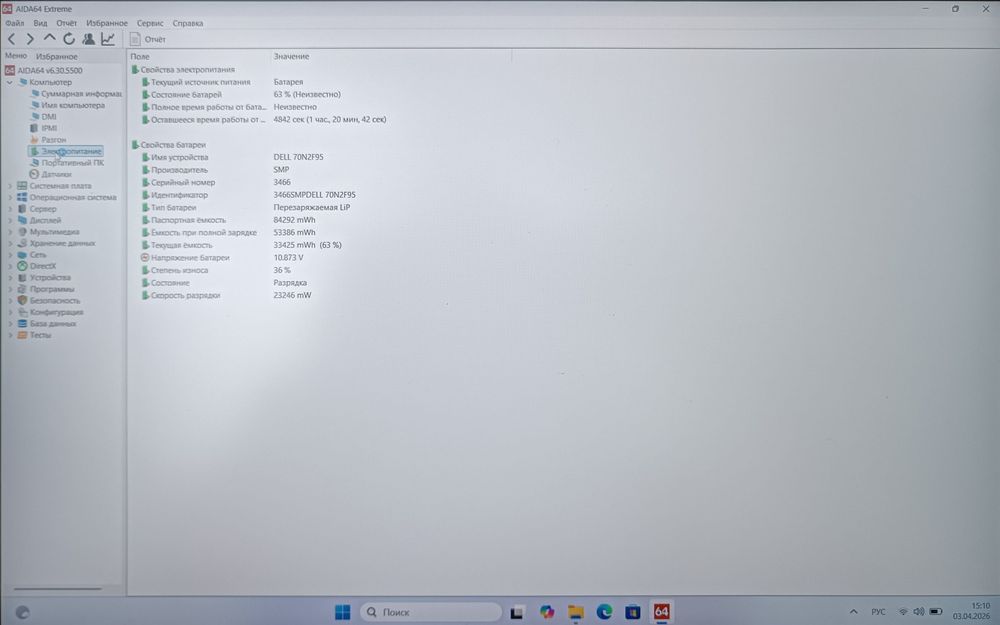The width and height of the screenshot is (1000, 625).
Task: Expand the Дисплей tree node
Action: tap(10, 221)
